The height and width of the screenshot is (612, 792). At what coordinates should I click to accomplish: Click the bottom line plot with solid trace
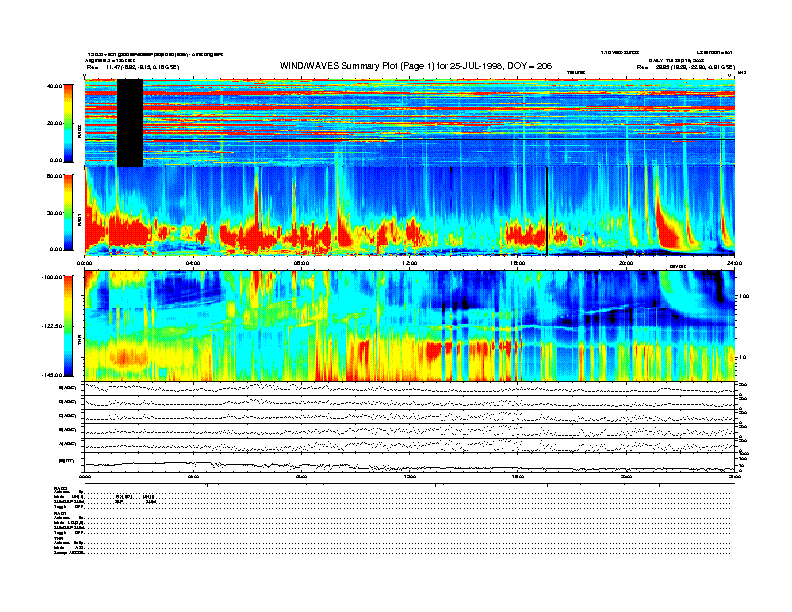tap(410, 463)
